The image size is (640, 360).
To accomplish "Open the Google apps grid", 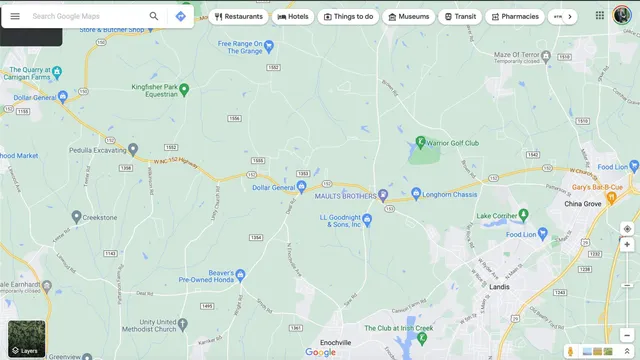I will (600, 16).
